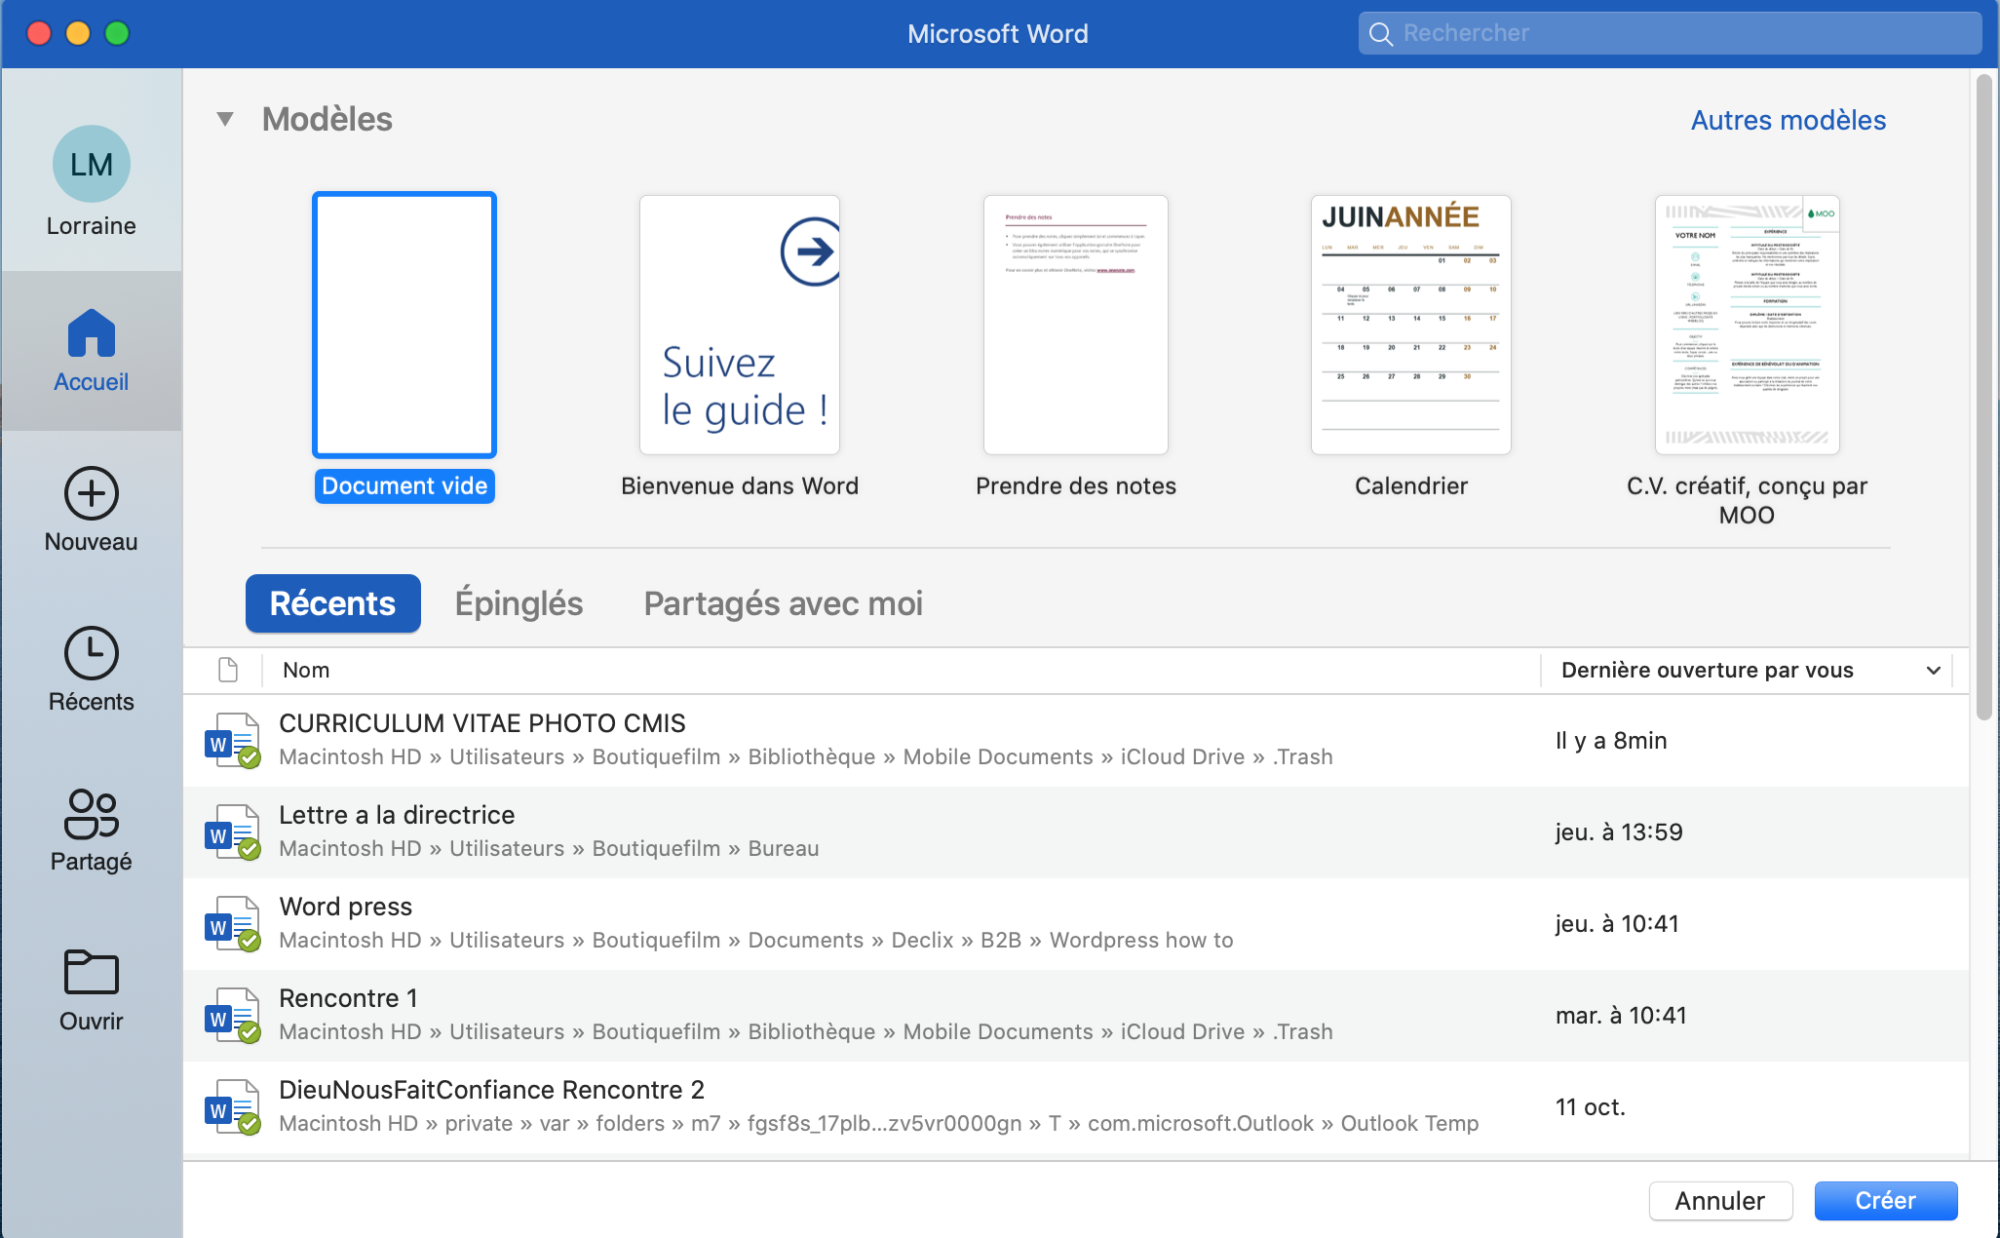Screen dimensions: 2000x1238
Task: Select file name CURRICULUM VITAE PHOTO CMIS
Action: pos(482,723)
